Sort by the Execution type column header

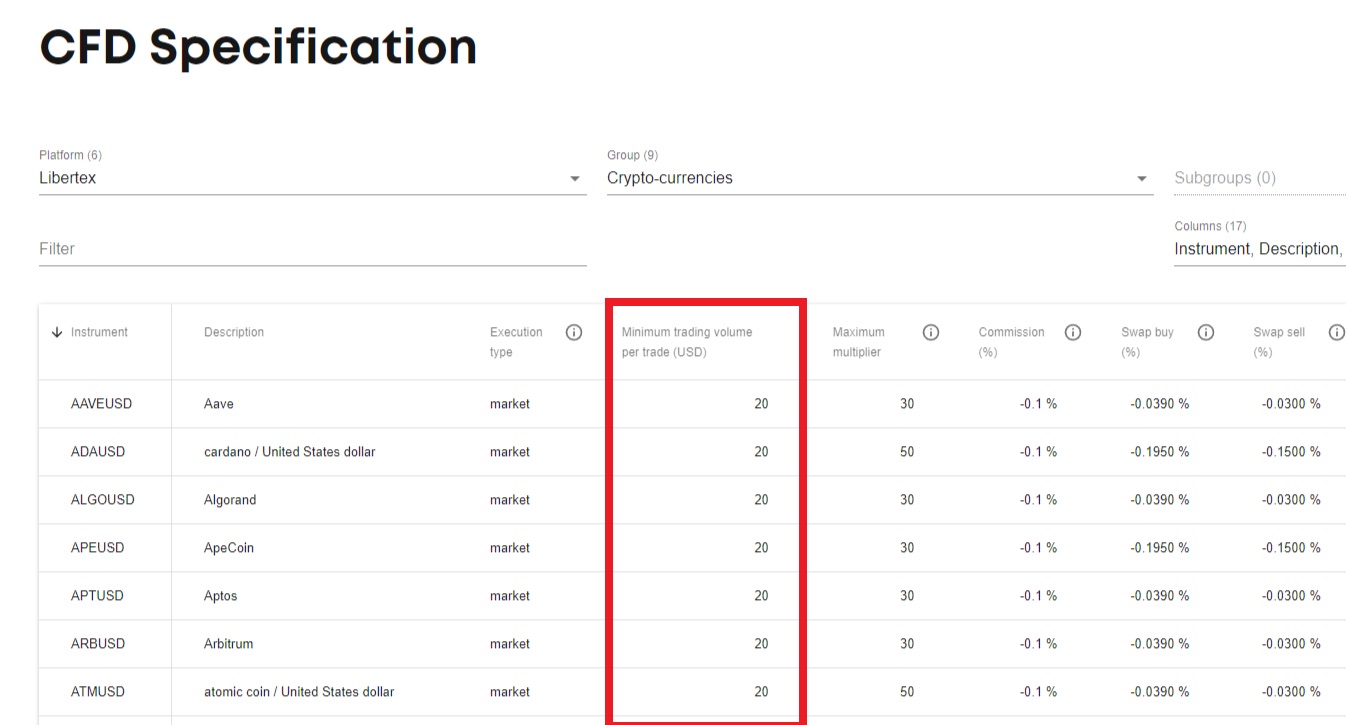516,342
